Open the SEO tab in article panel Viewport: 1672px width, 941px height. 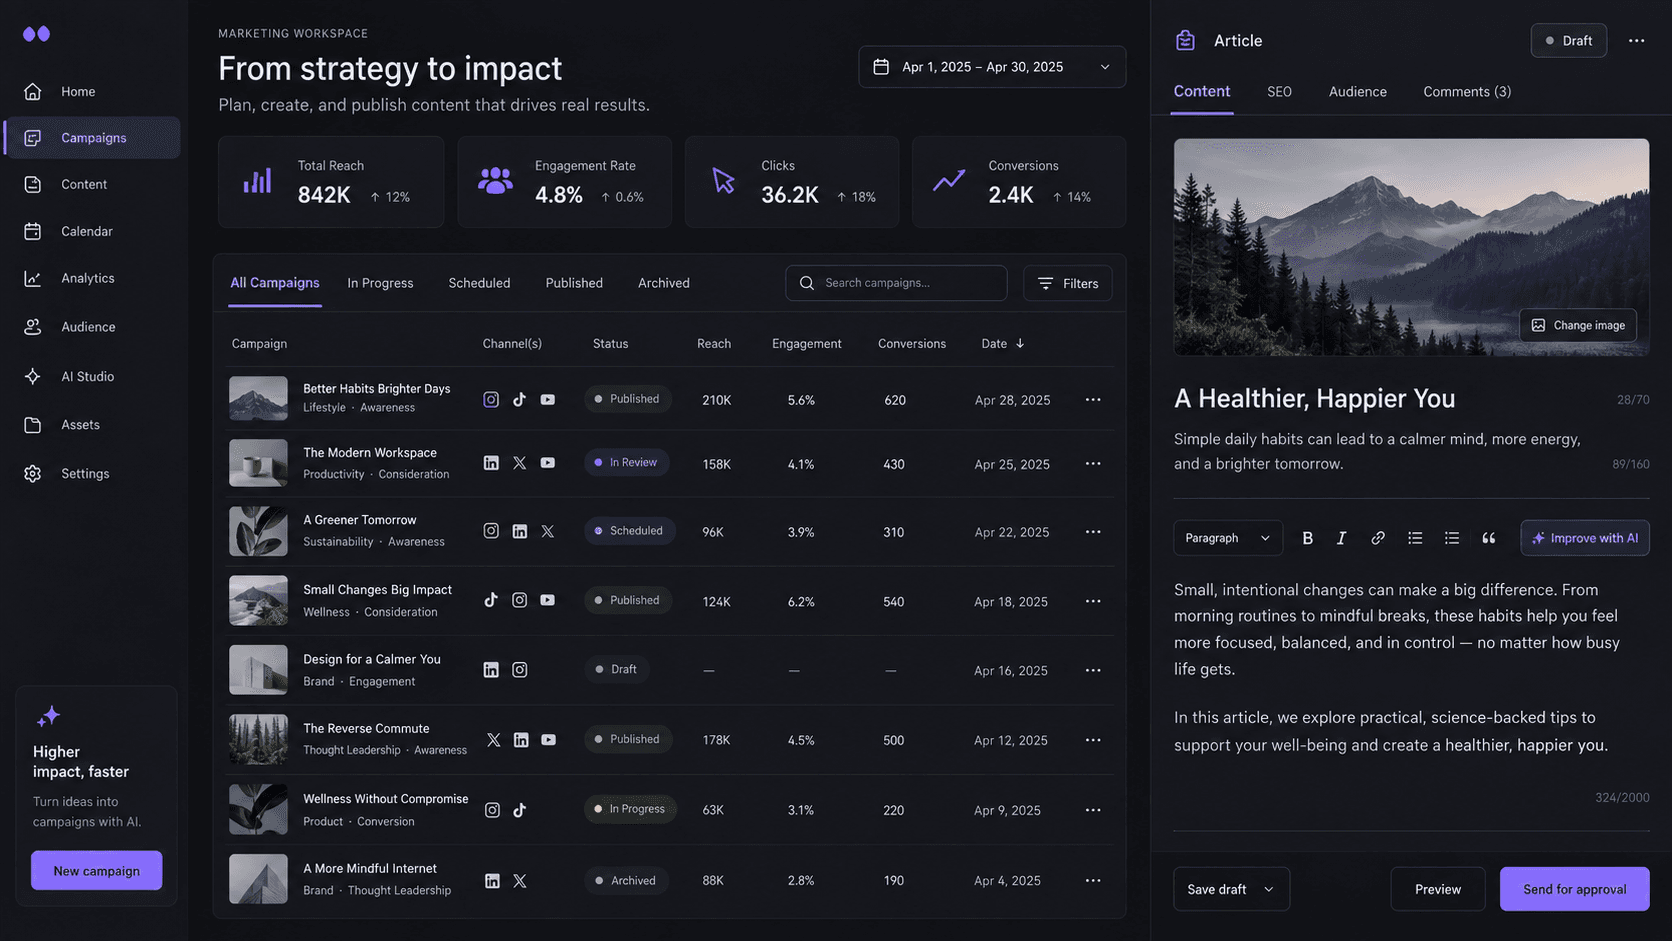click(1279, 91)
